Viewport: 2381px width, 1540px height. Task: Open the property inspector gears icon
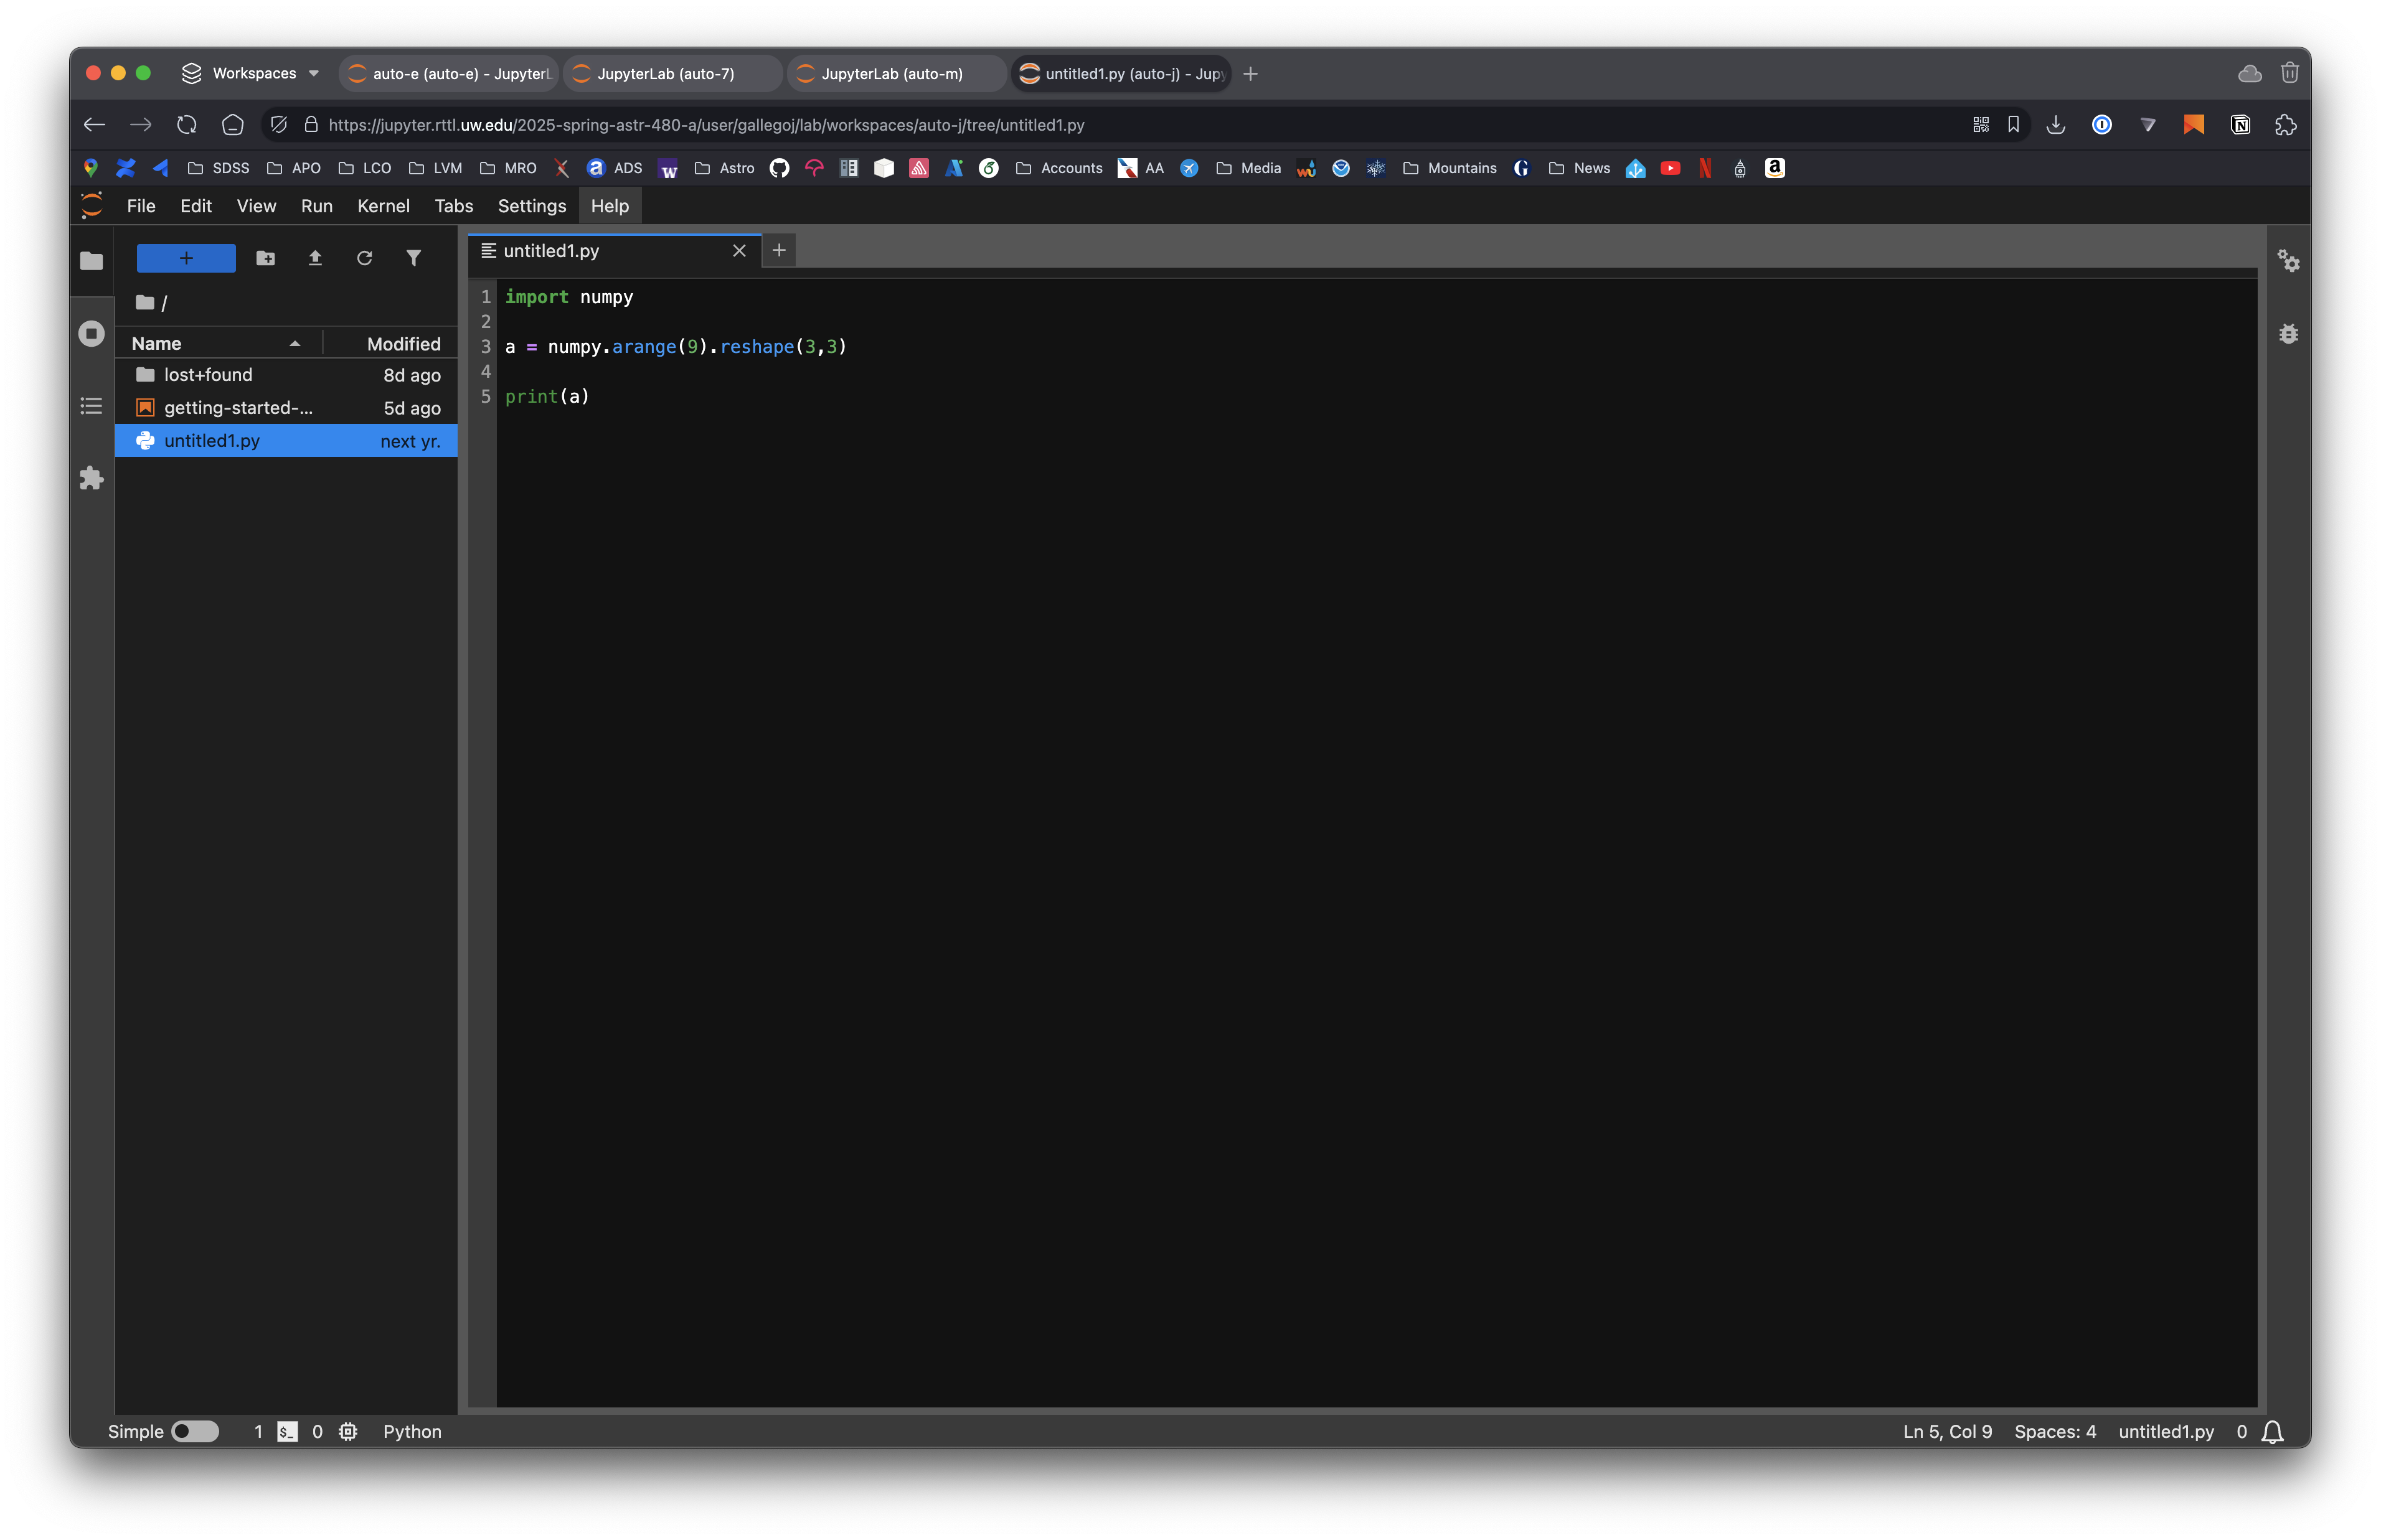pyautogui.click(x=2290, y=262)
